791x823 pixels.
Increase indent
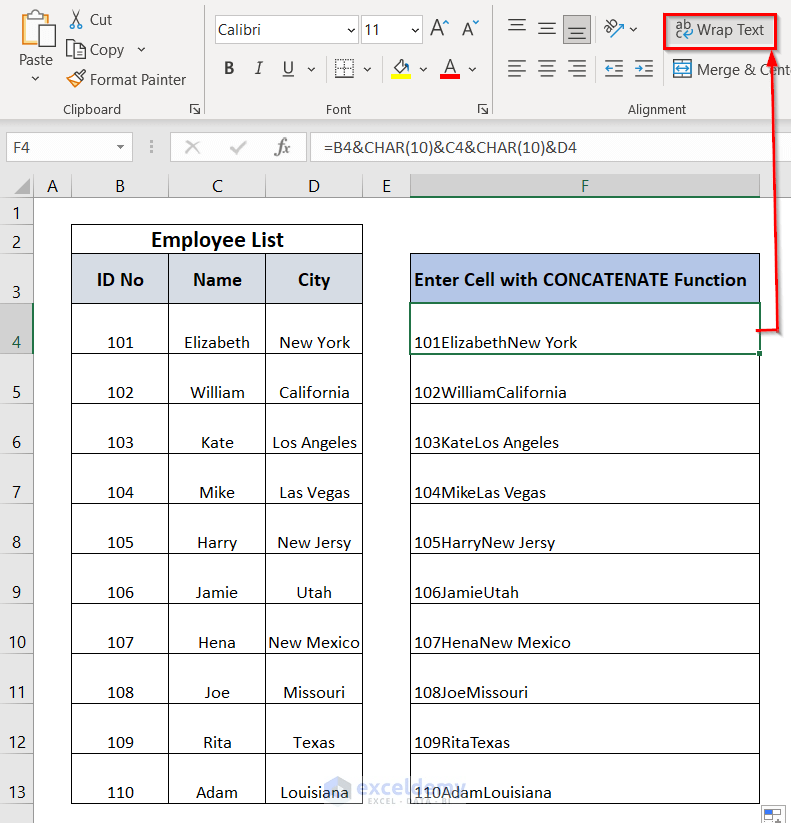644,69
